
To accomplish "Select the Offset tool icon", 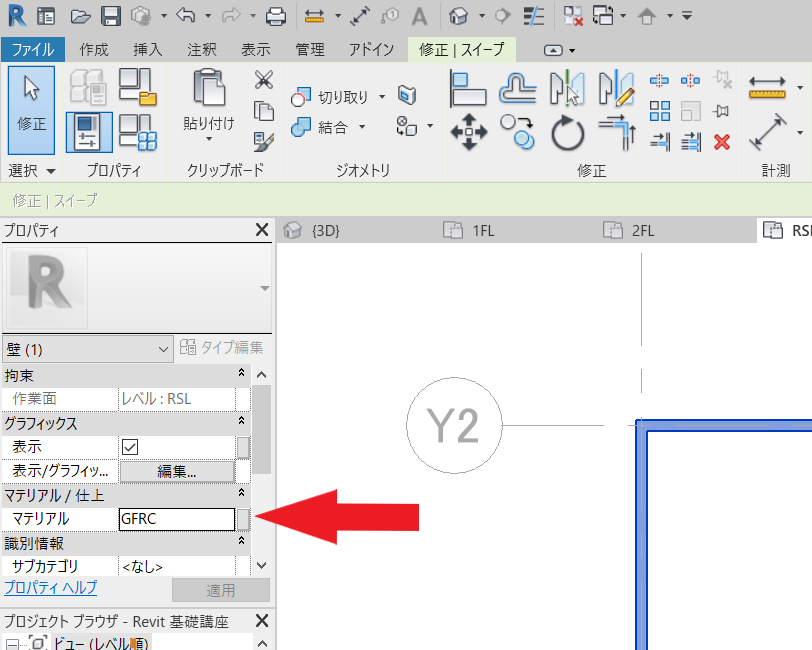I will 517,89.
